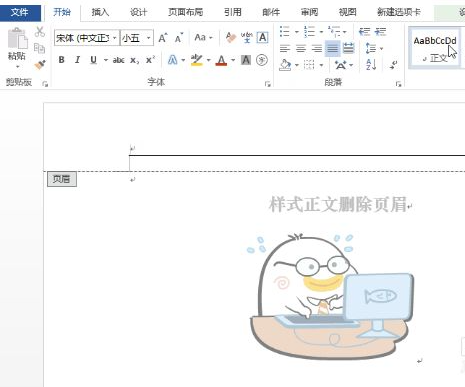Expand the font size dropdown arrow
465x387 pixels.
tap(149, 38)
